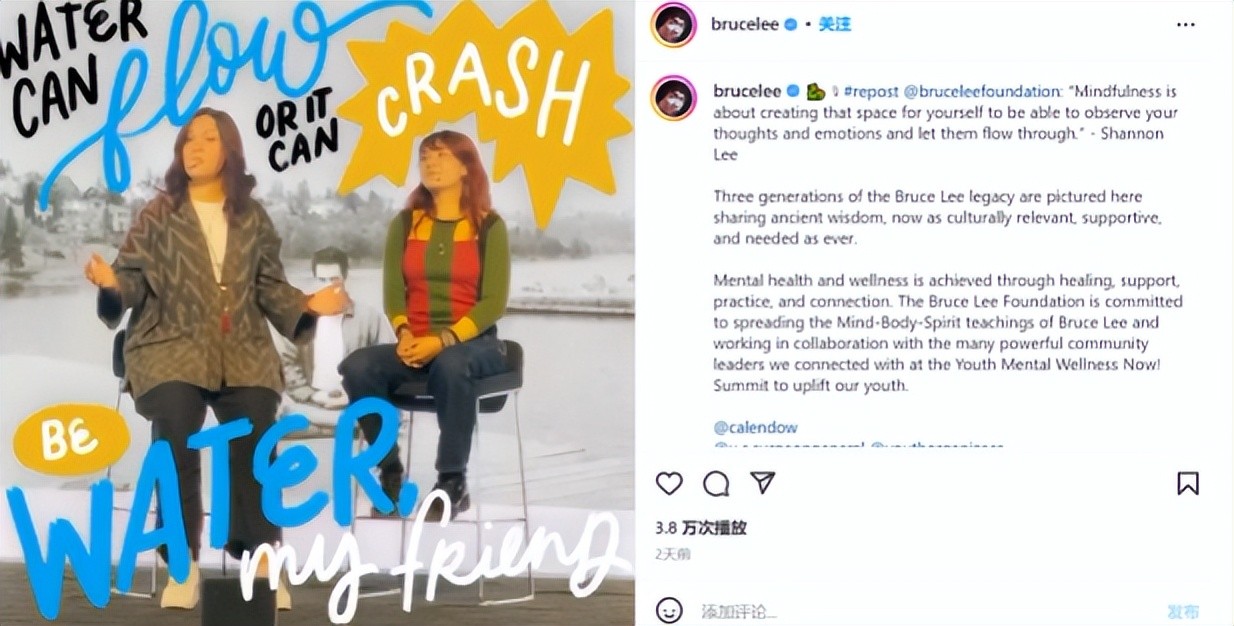Submit the comment with the 发布 button
Image resolution: width=1234 pixels, height=626 pixels.
(1183, 611)
